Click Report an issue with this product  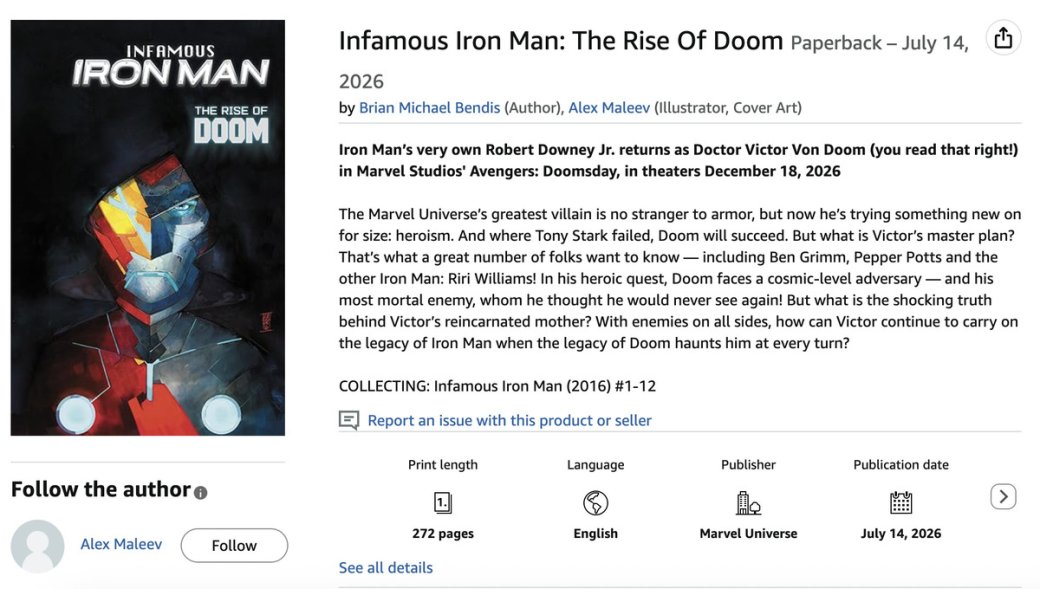point(509,420)
